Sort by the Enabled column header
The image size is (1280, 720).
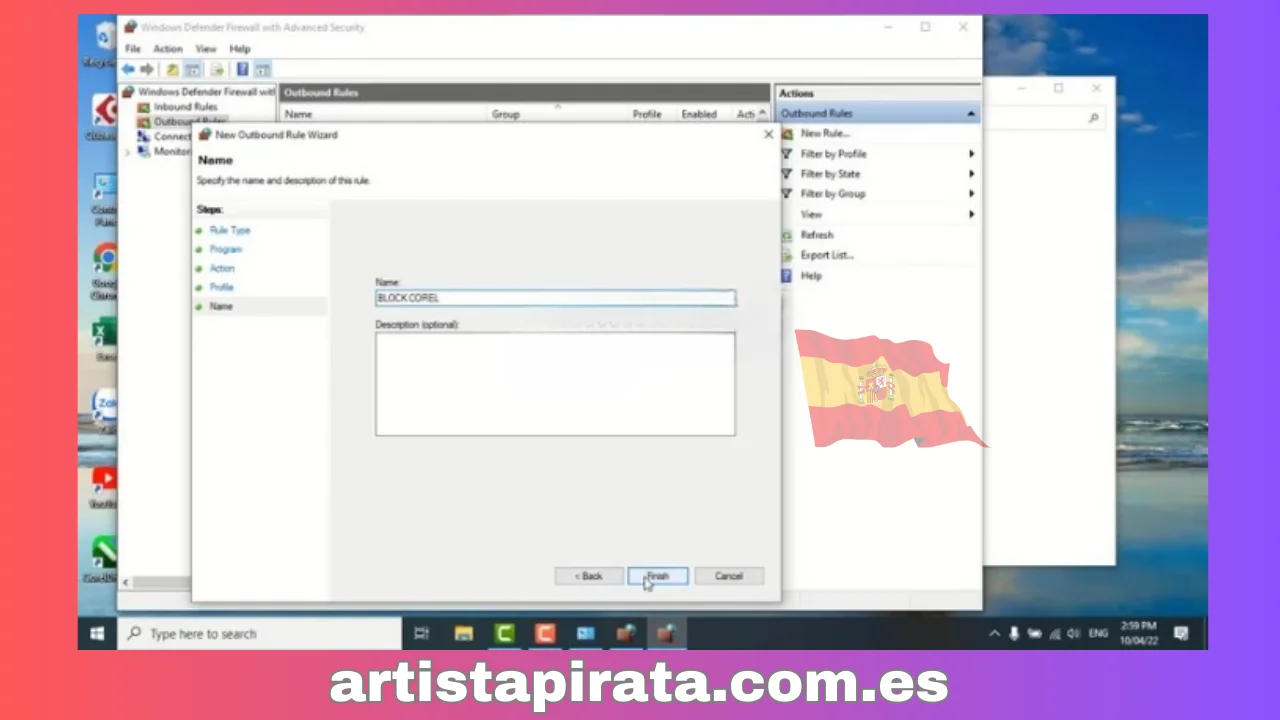click(x=699, y=114)
